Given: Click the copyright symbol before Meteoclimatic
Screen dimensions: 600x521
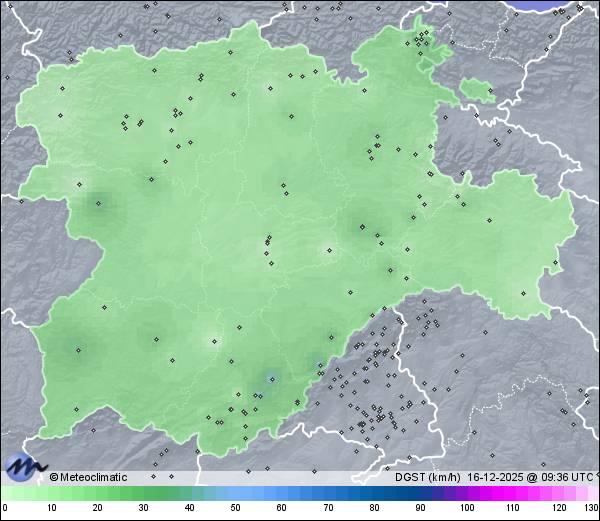Looking at the screenshot, I should (54, 477).
